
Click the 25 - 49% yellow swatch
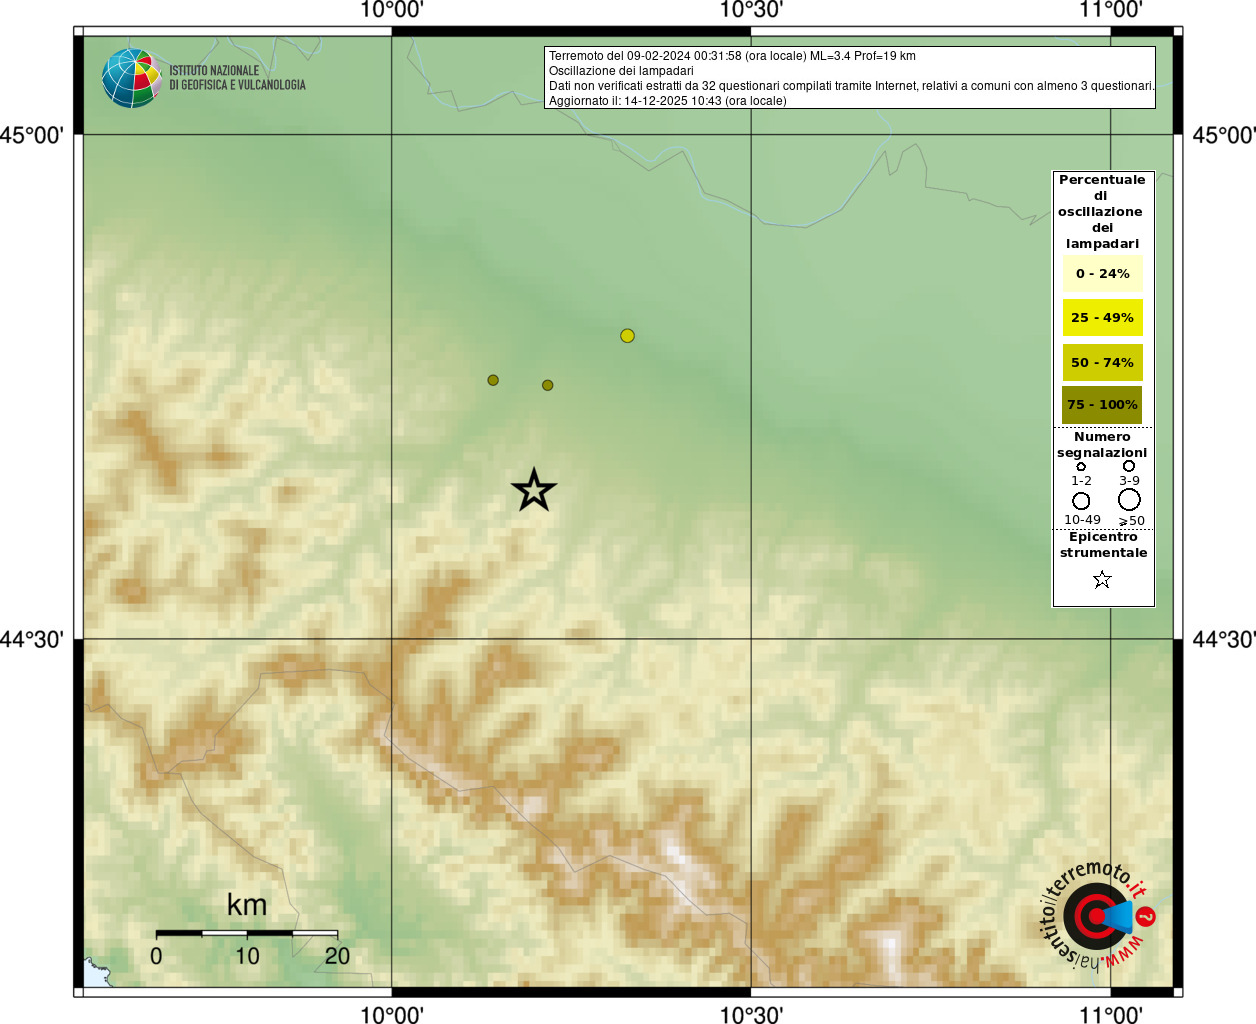pos(1102,317)
